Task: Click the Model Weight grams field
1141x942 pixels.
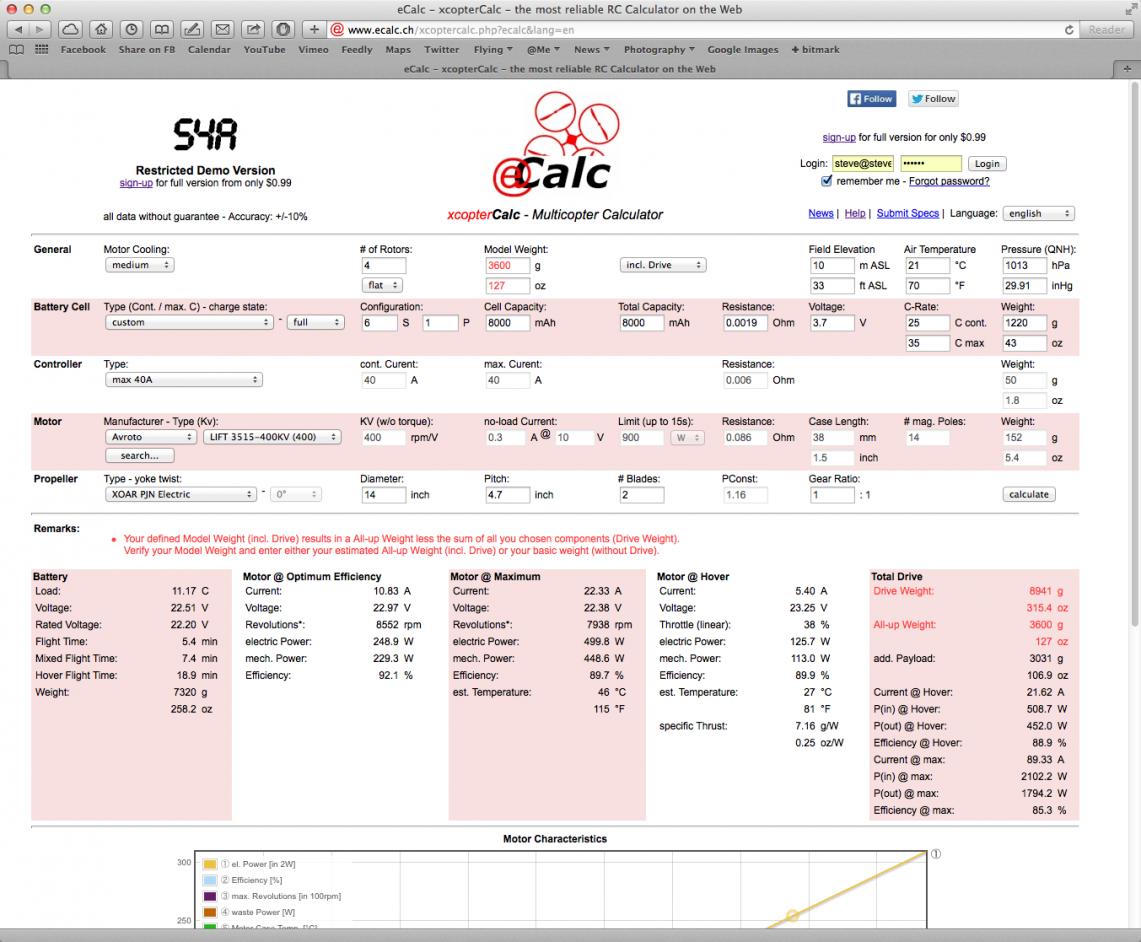Action: click(507, 265)
